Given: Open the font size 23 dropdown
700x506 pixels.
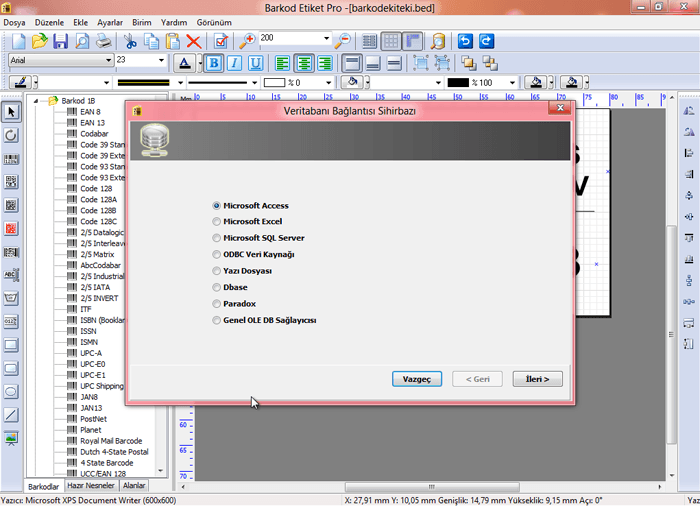Looking at the screenshot, I should point(161,60).
